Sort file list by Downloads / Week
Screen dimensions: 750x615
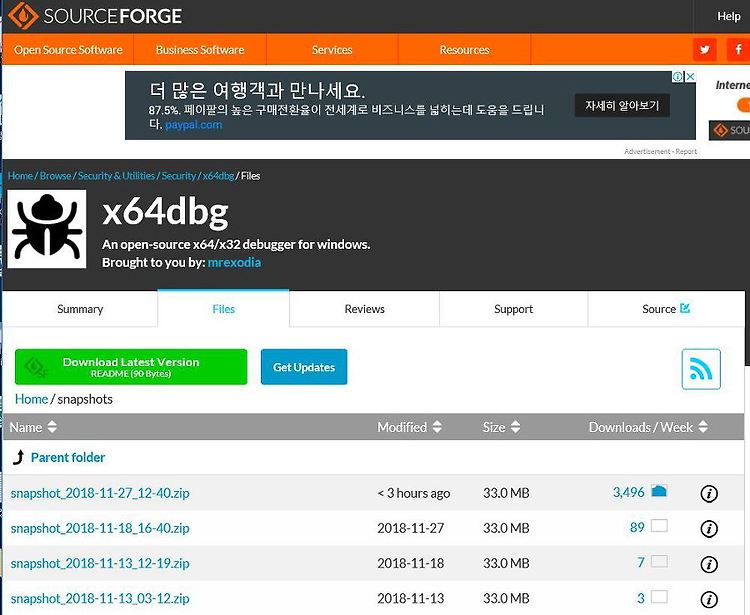648,427
